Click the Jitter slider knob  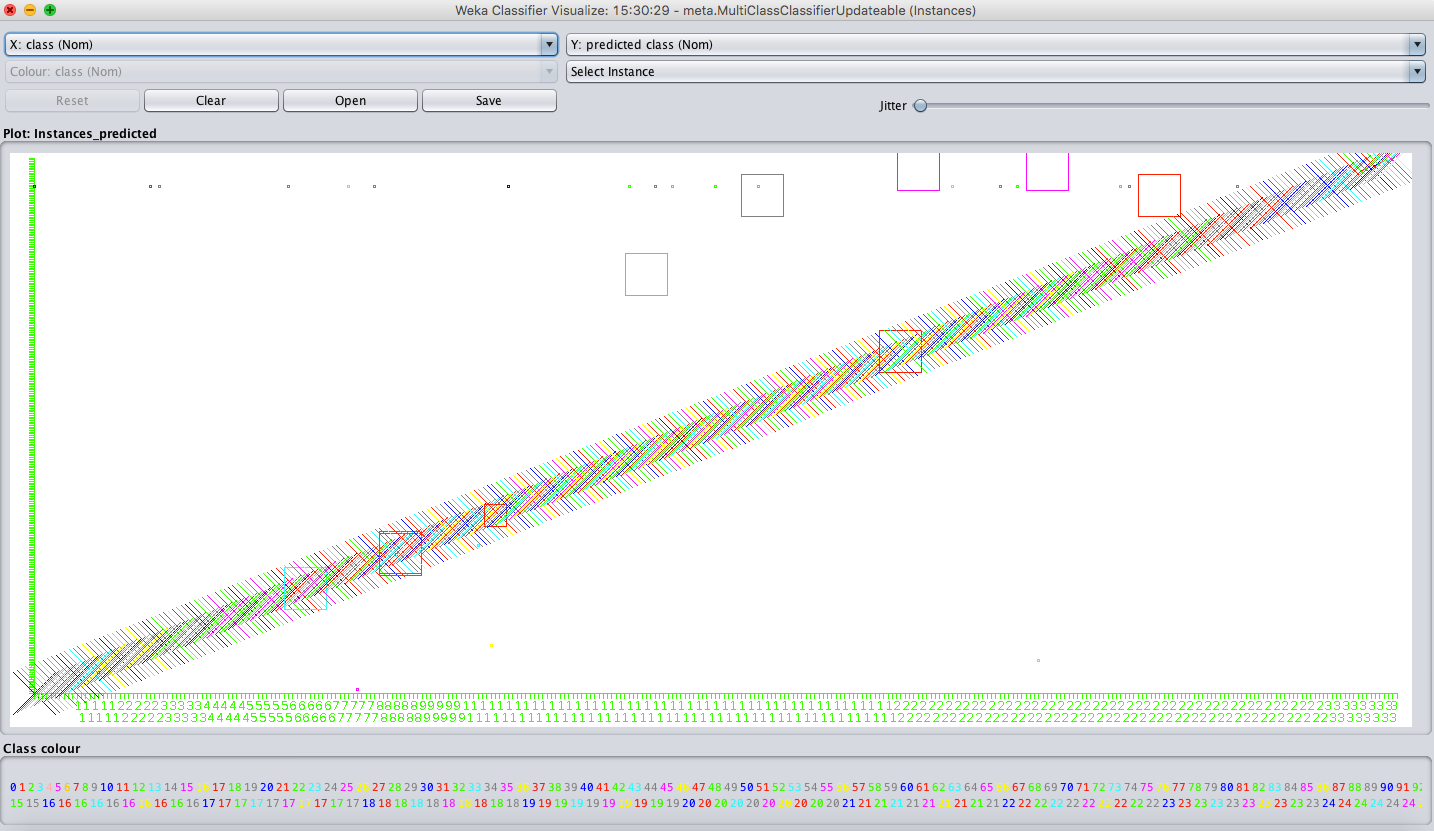920,105
